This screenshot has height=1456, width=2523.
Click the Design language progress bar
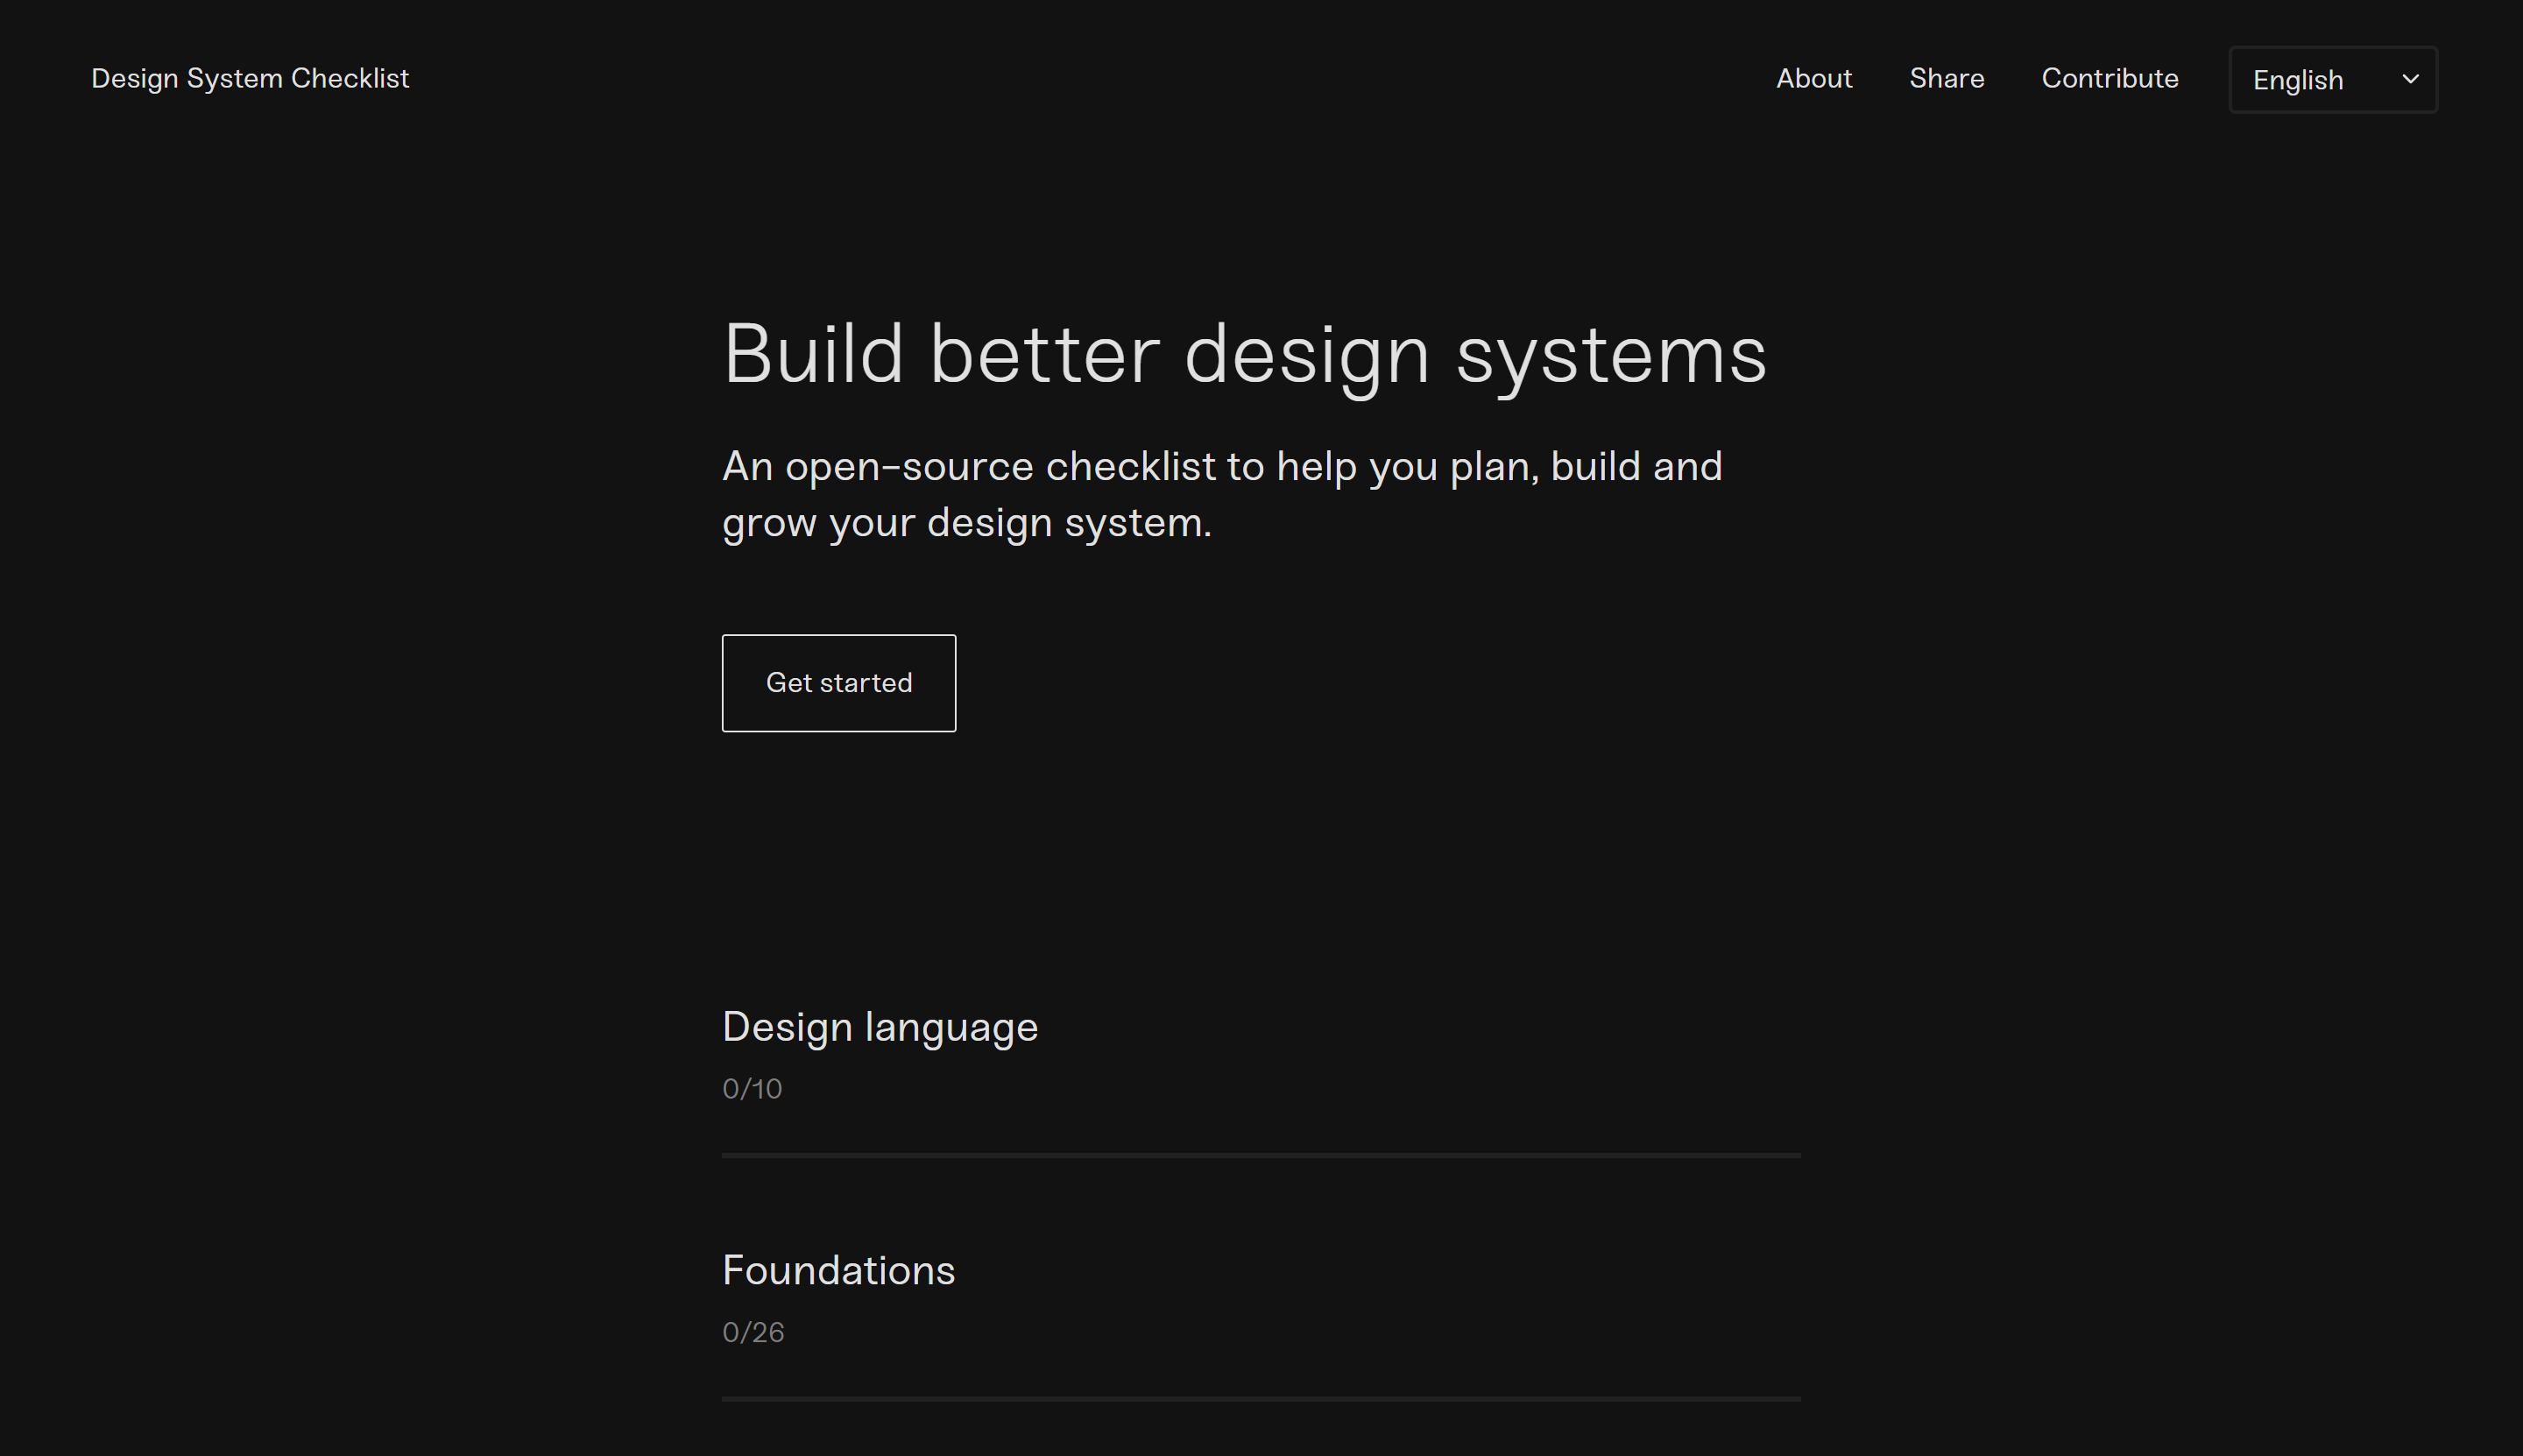(x=1260, y=1156)
